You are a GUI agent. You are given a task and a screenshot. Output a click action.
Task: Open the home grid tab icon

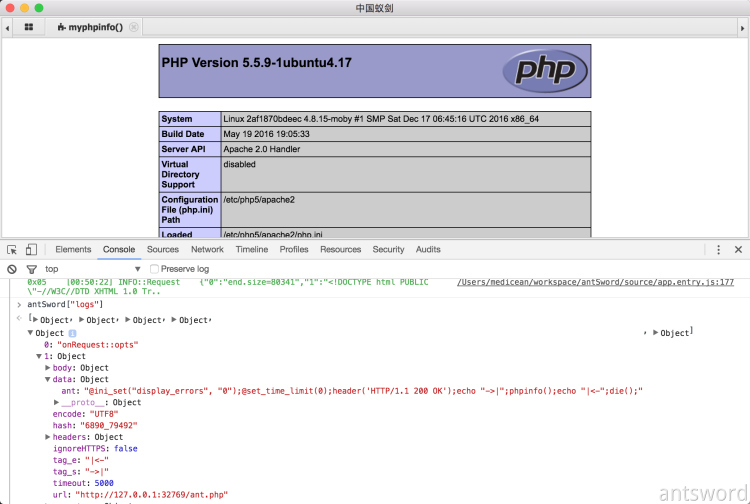(28, 27)
